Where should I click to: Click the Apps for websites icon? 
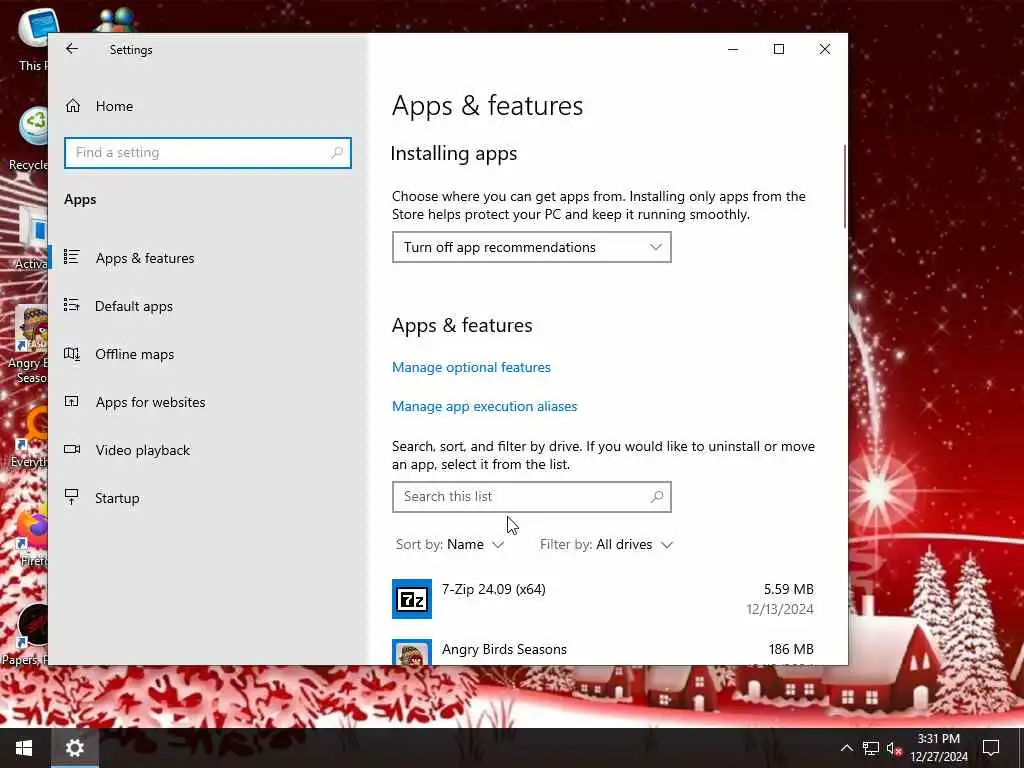pos(72,401)
